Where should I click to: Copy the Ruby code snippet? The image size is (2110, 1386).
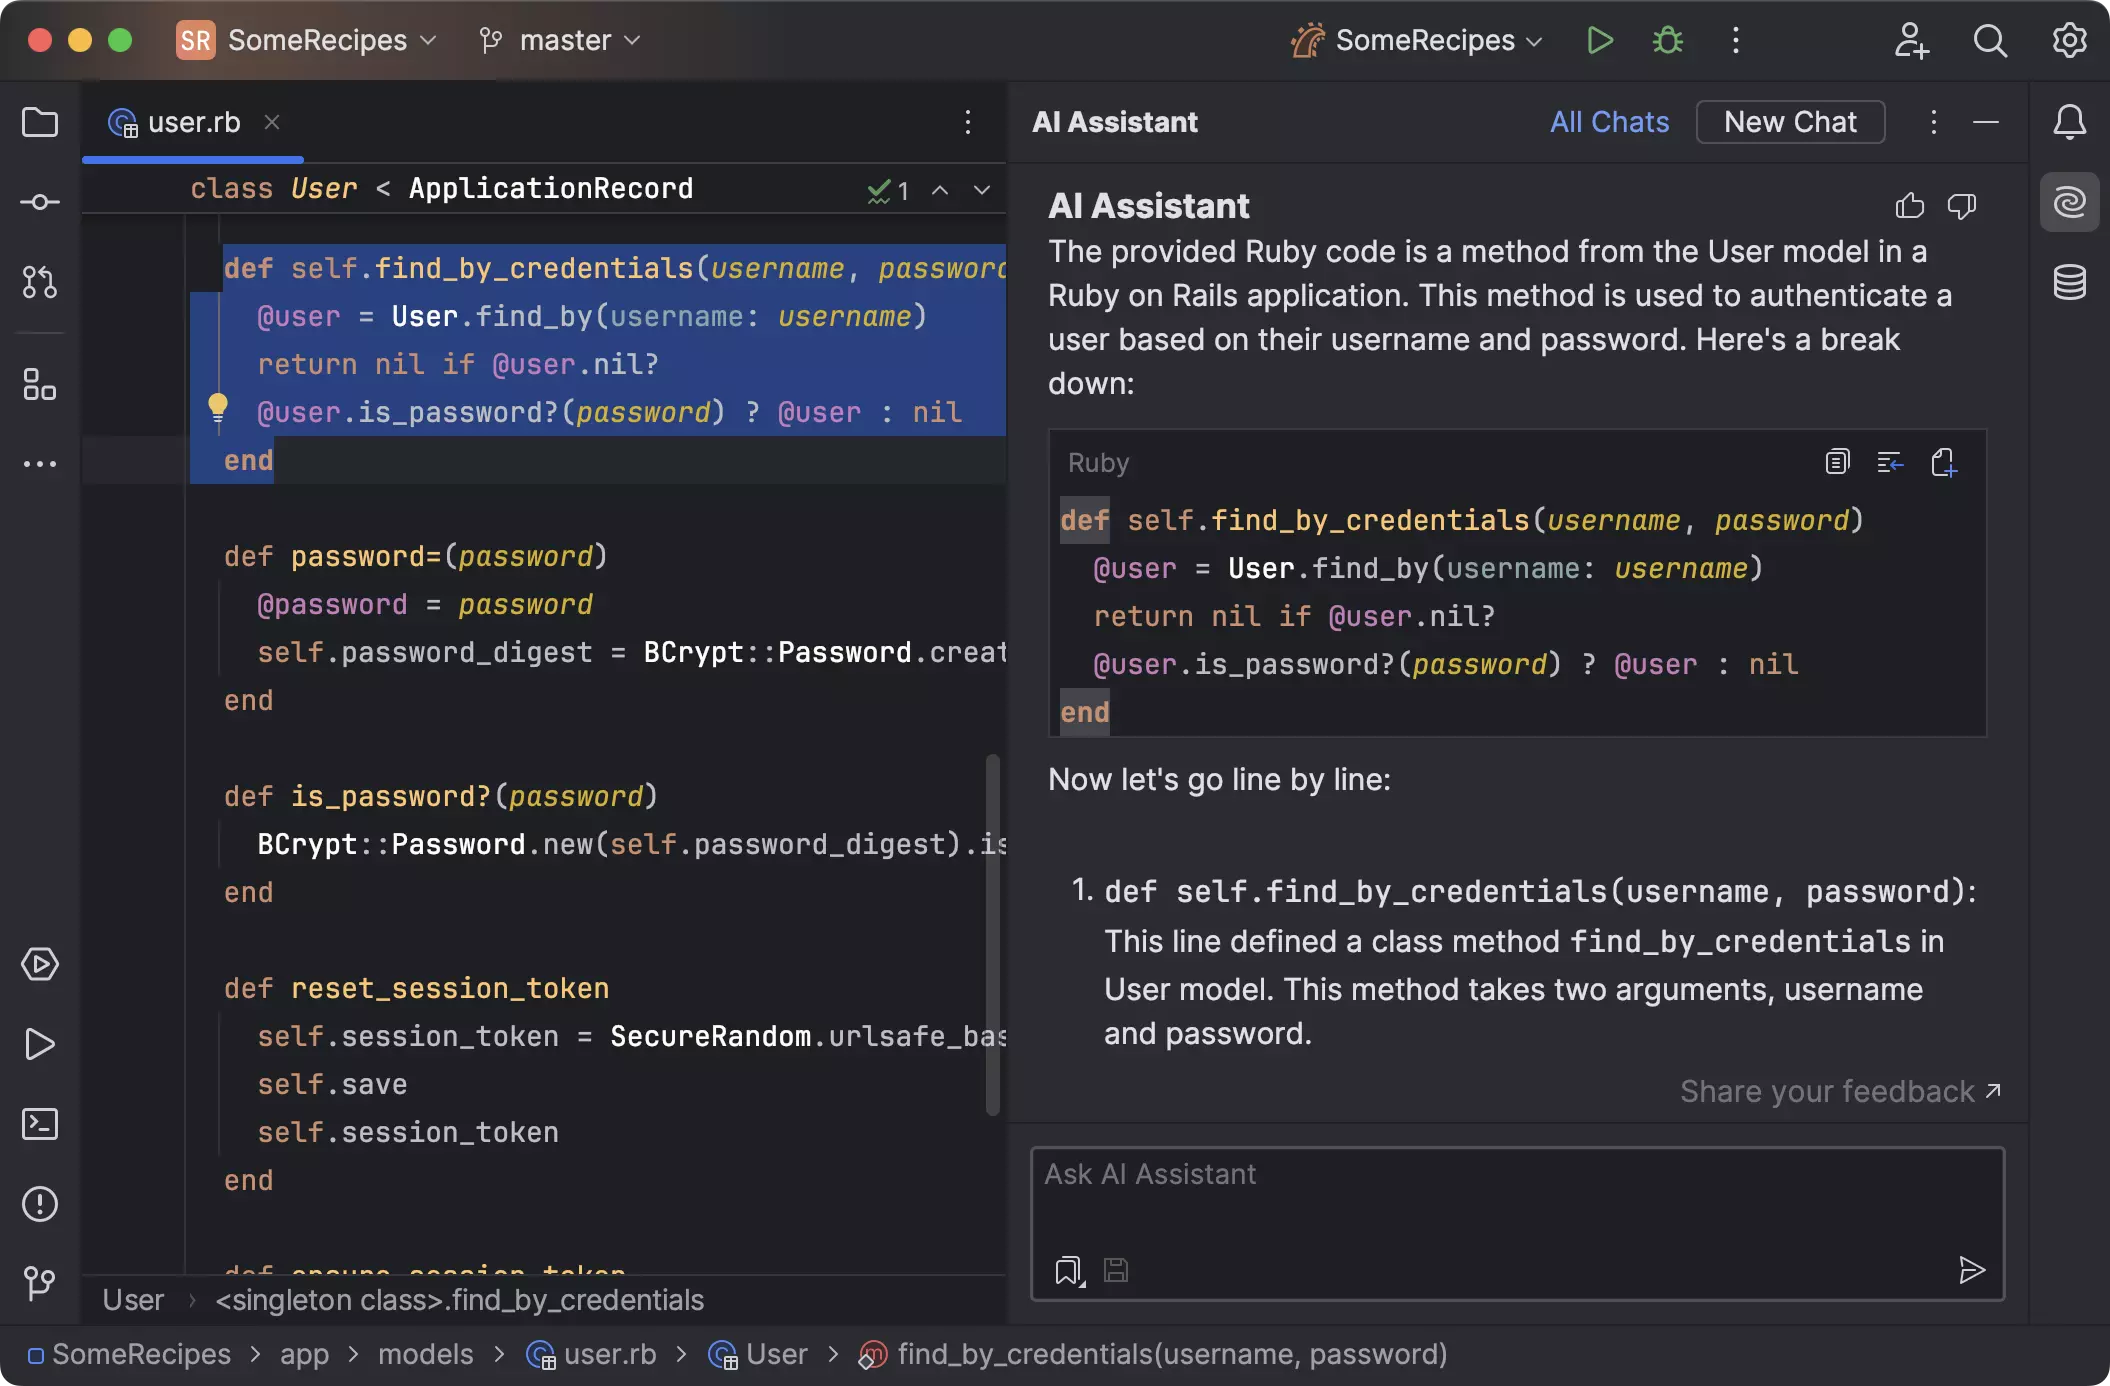pos(1837,462)
